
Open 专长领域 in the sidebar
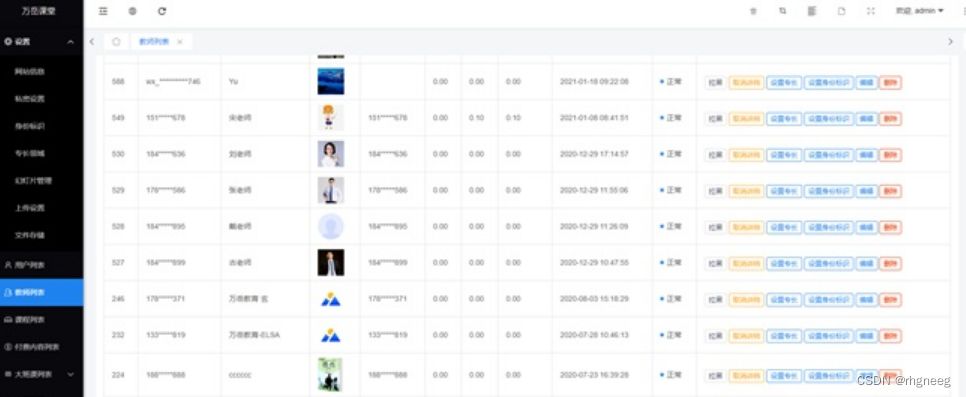click(x=30, y=153)
